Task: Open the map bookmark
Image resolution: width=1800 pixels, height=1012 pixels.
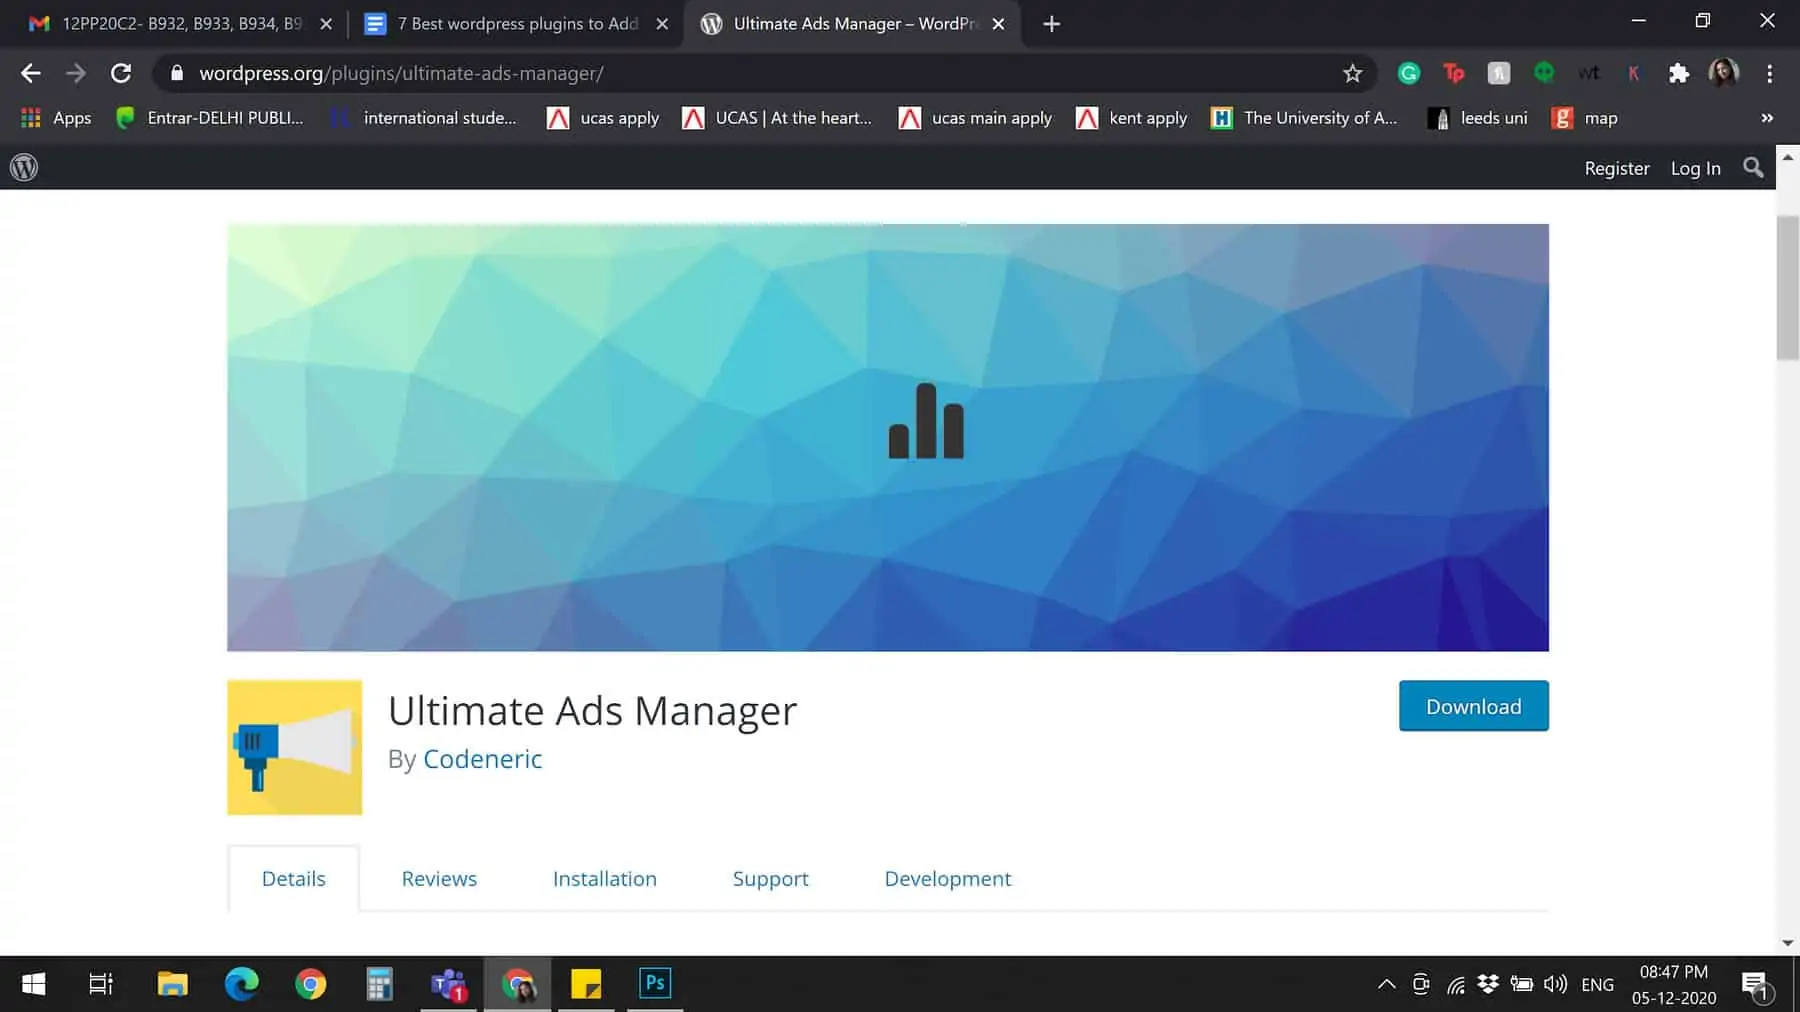Action: click(x=1585, y=118)
